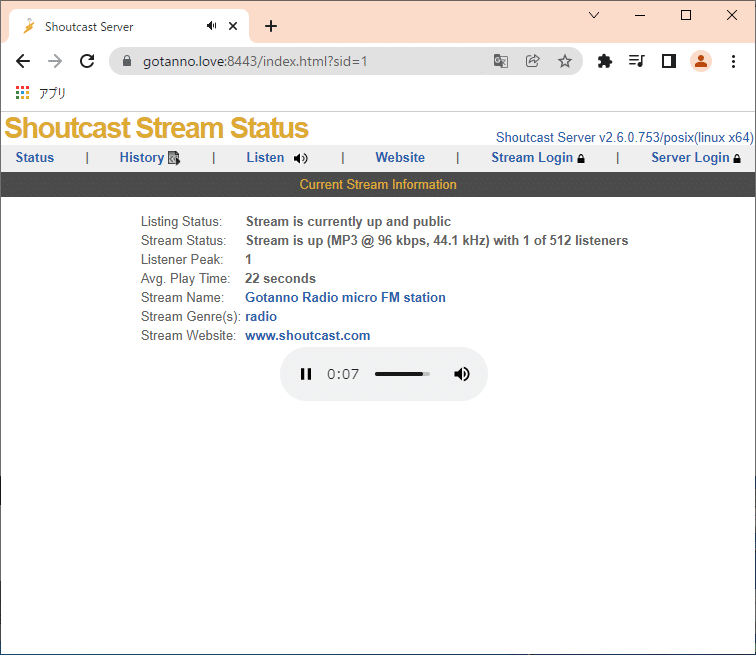Image resolution: width=756 pixels, height=655 pixels.
Task: Open the media control icon
Action: point(636,61)
